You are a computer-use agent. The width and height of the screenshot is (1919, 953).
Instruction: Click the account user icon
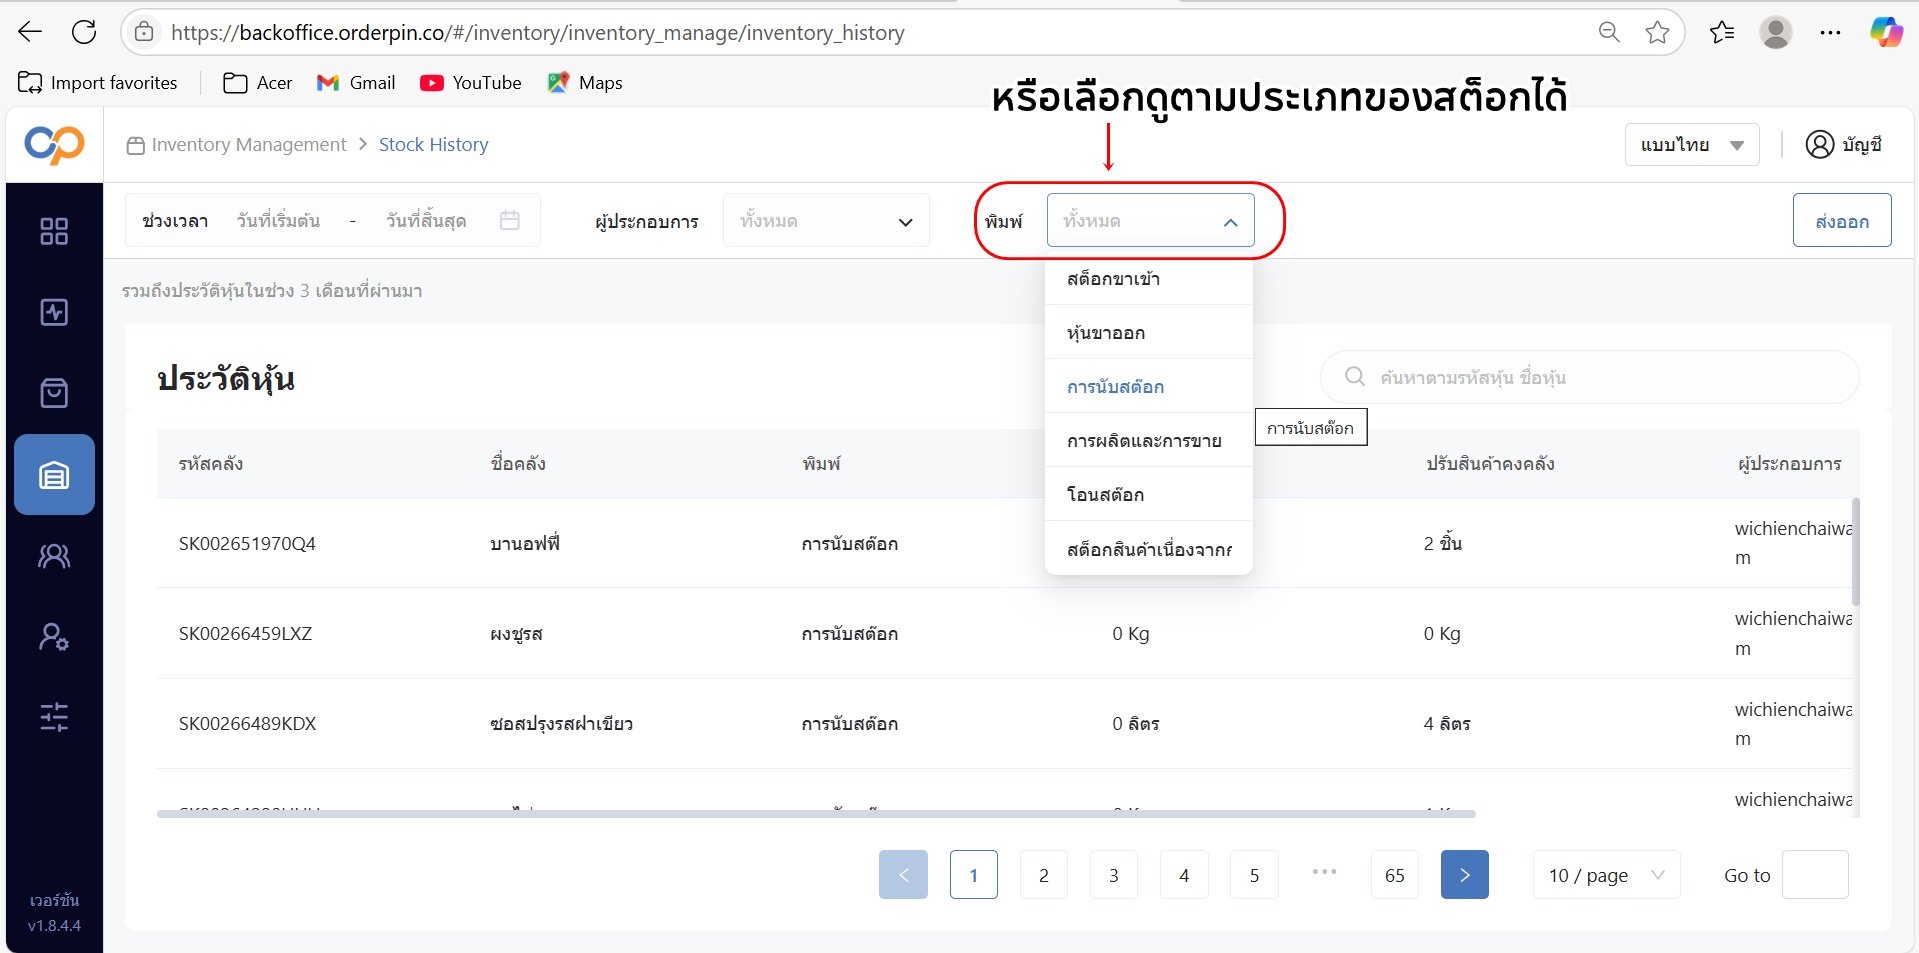click(x=1819, y=144)
